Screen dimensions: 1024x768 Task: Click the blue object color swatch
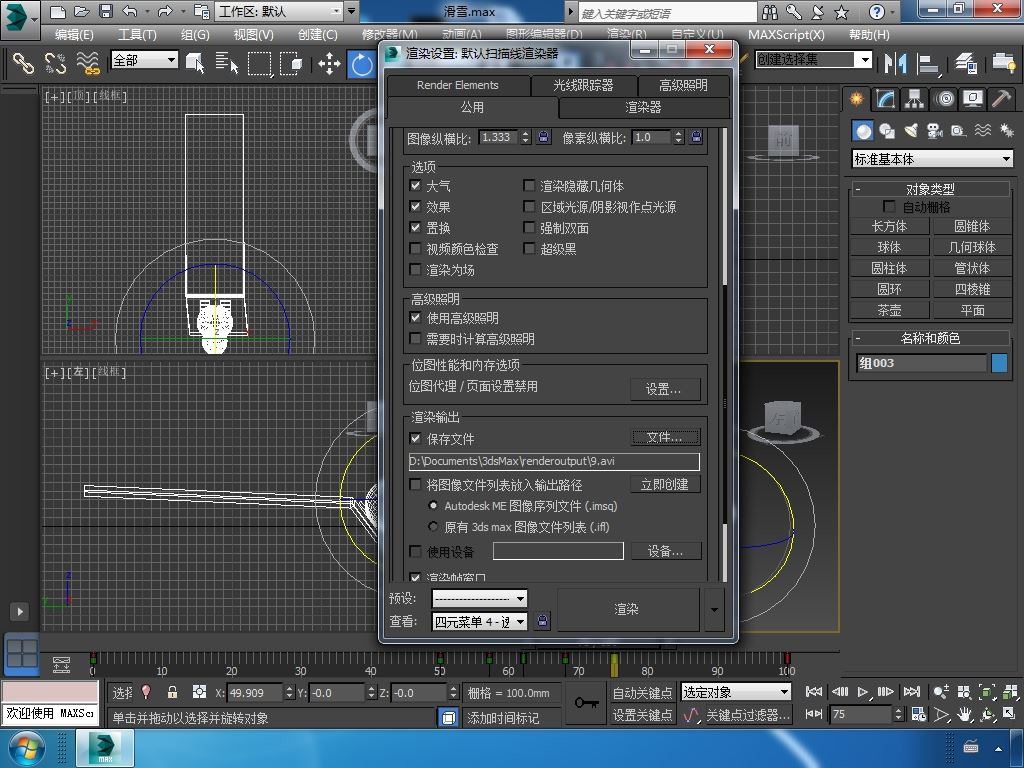point(999,363)
